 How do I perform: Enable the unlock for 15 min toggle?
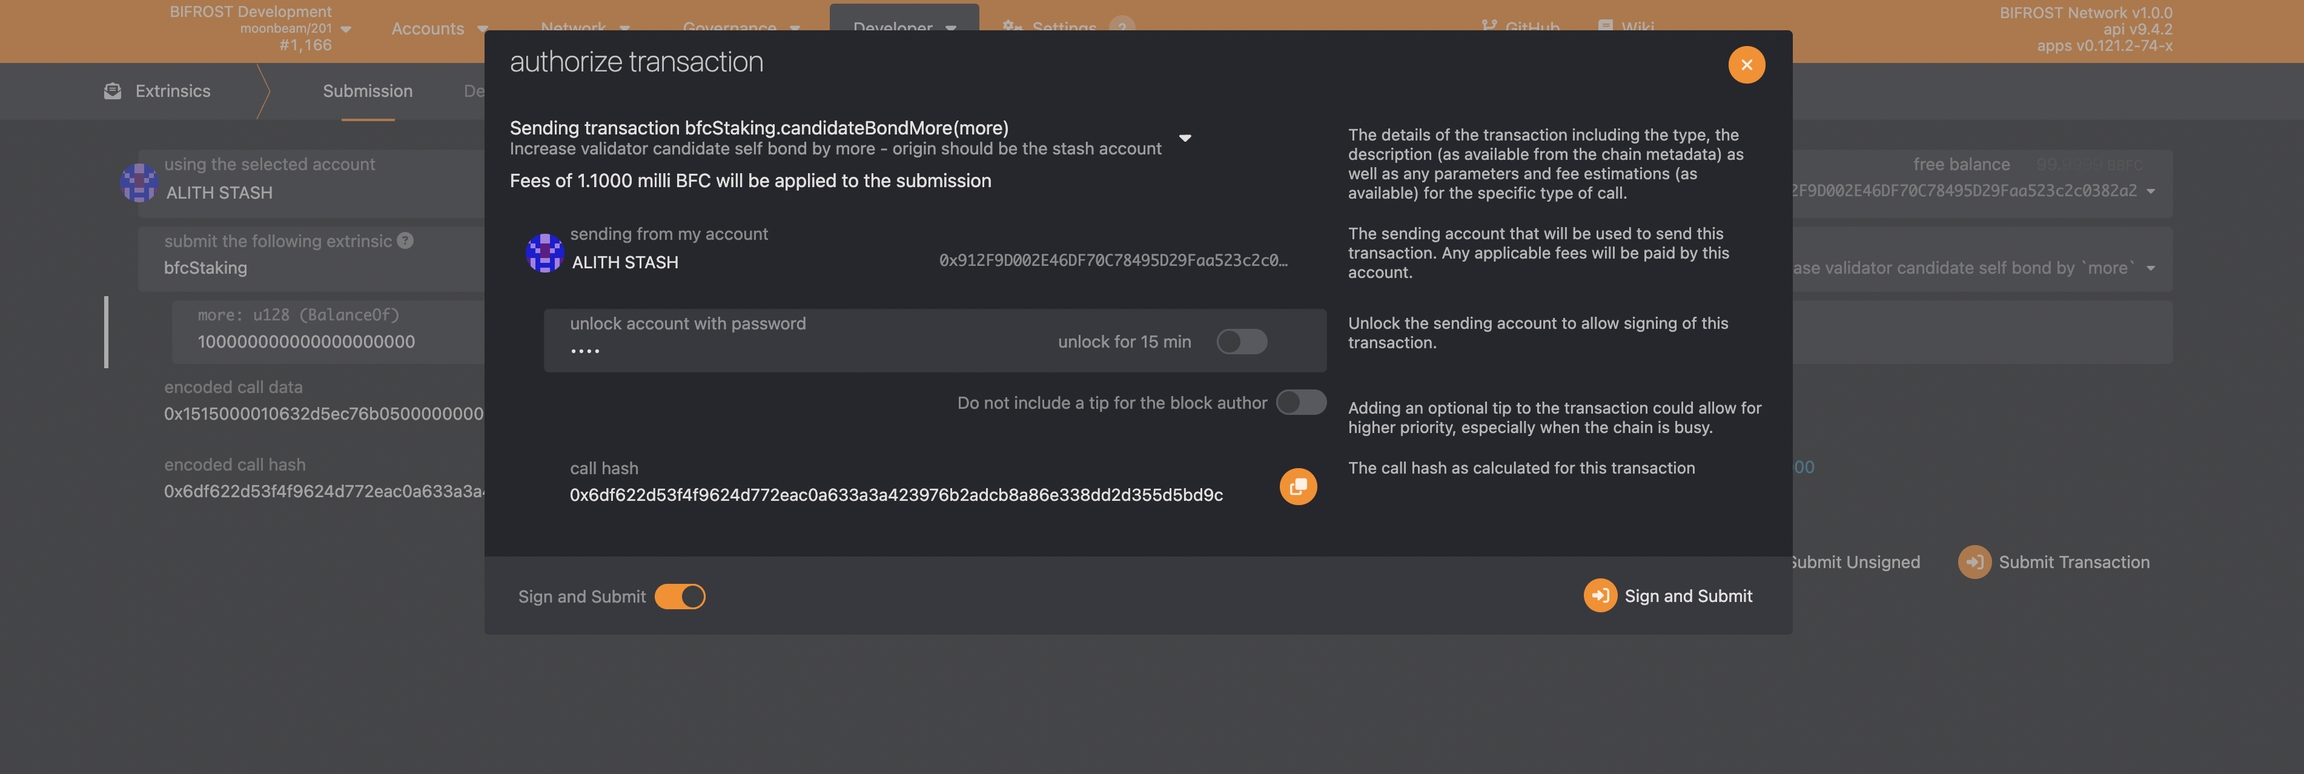point(1241,342)
